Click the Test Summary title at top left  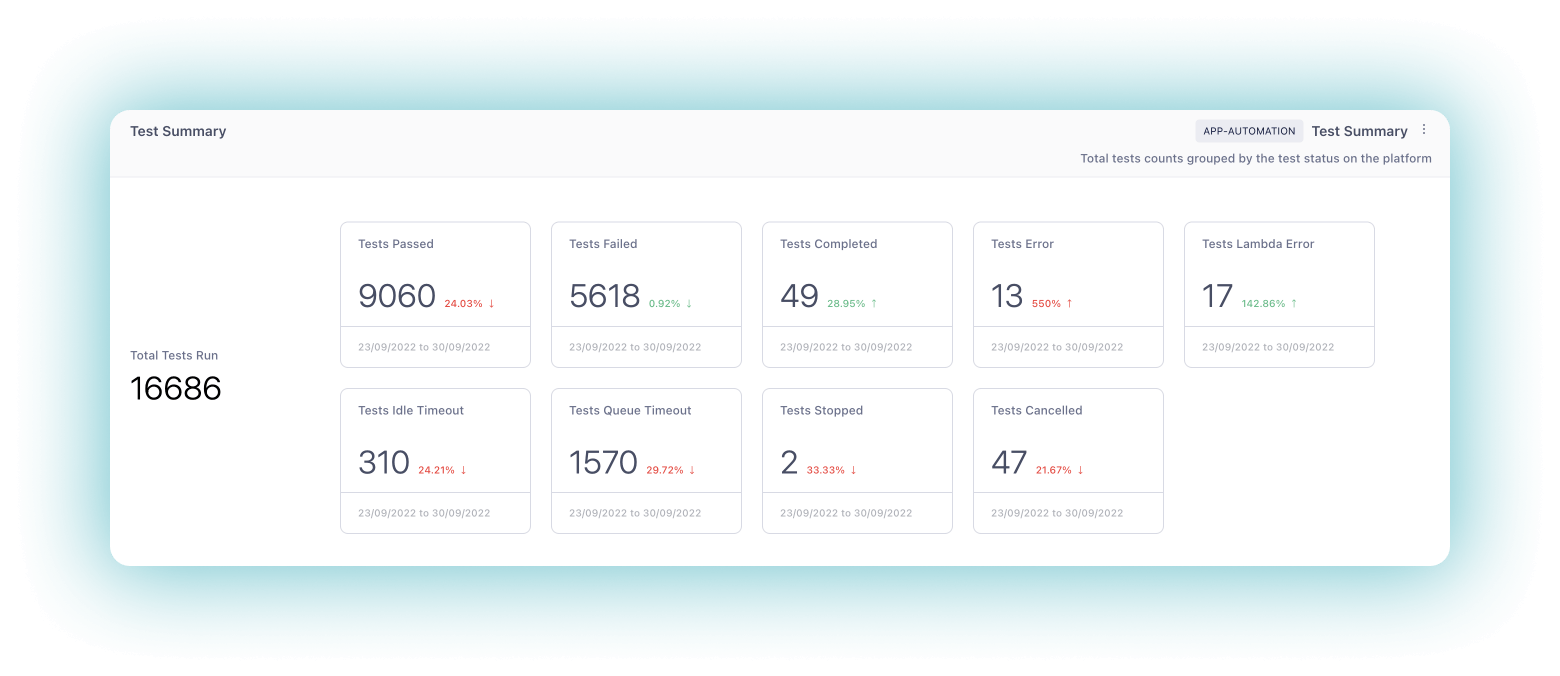(178, 131)
